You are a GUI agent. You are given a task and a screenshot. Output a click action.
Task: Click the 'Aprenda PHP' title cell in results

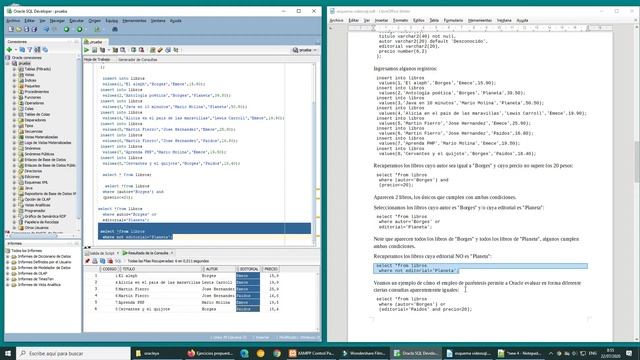coord(159,302)
